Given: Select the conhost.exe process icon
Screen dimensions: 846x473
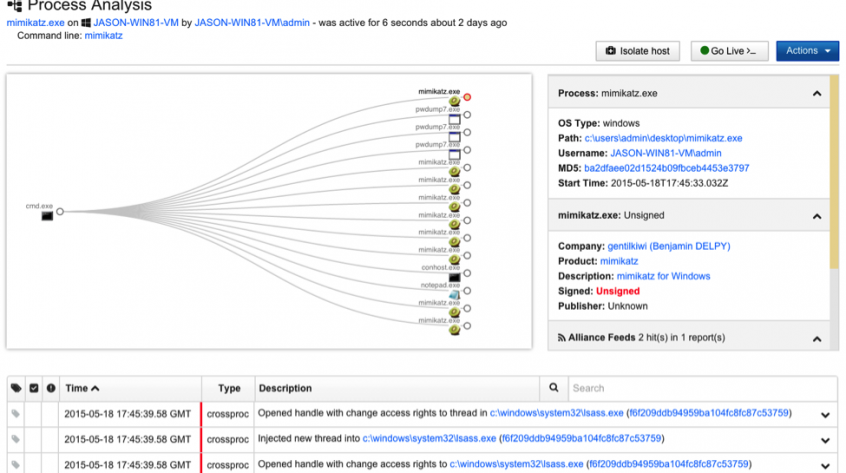Looking at the screenshot, I should pos(454,277).
